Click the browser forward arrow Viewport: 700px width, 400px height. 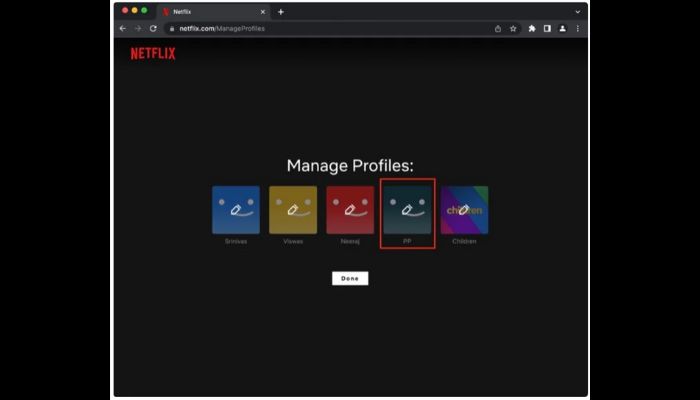click(138, 28)
